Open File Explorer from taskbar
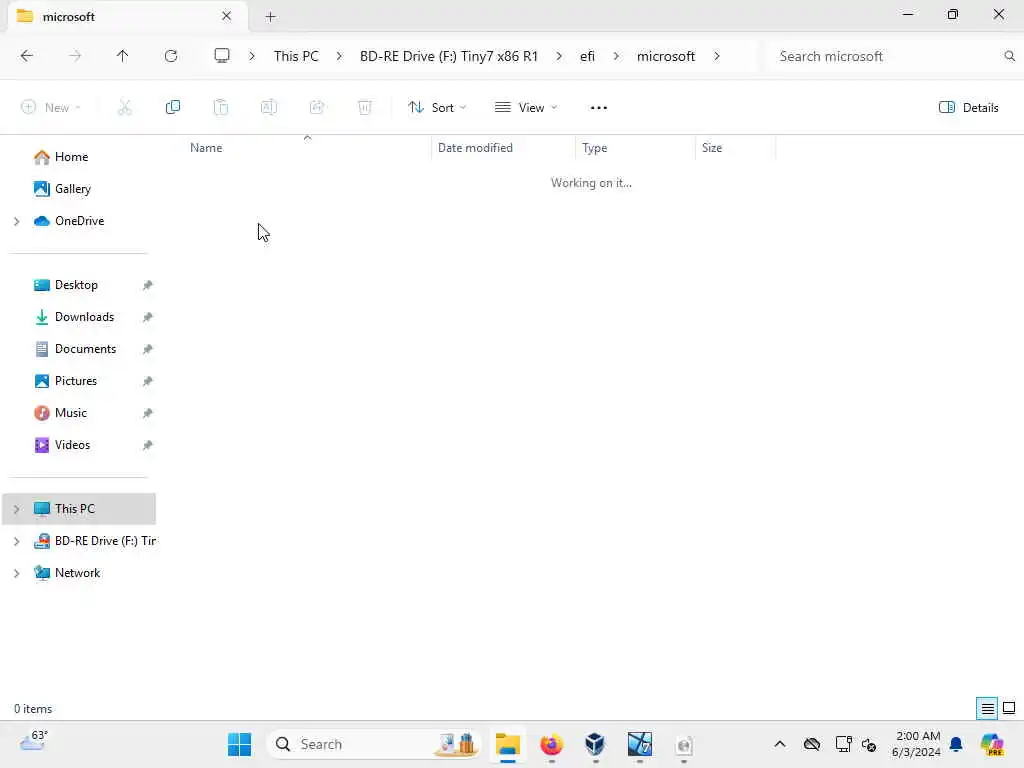The height and width of the screenshot is (768, 1024). (507, 744)
